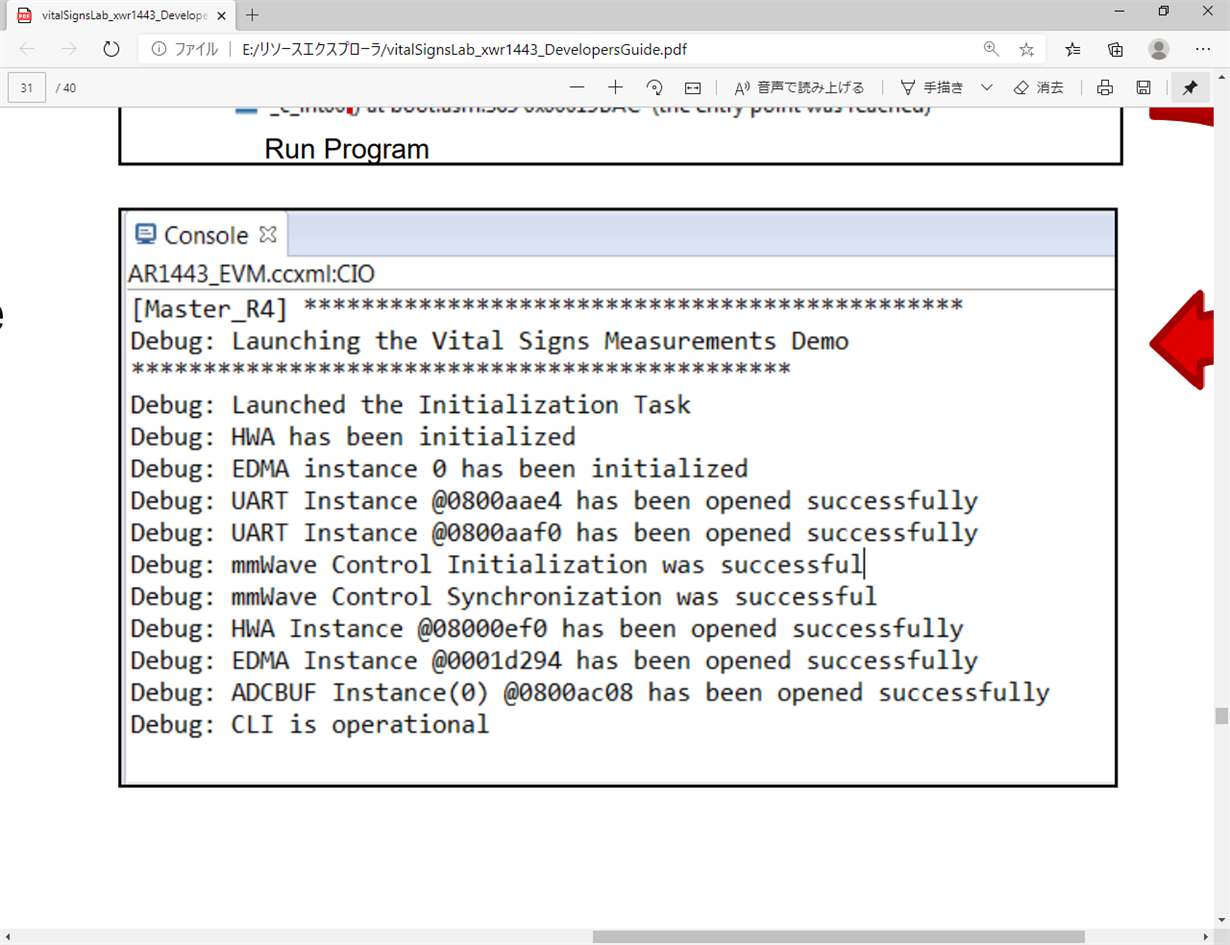This screenshot has height=945, width=1230.
Task: Select the 消去 (Erase) tool
Action: [x=1040, y=87]
